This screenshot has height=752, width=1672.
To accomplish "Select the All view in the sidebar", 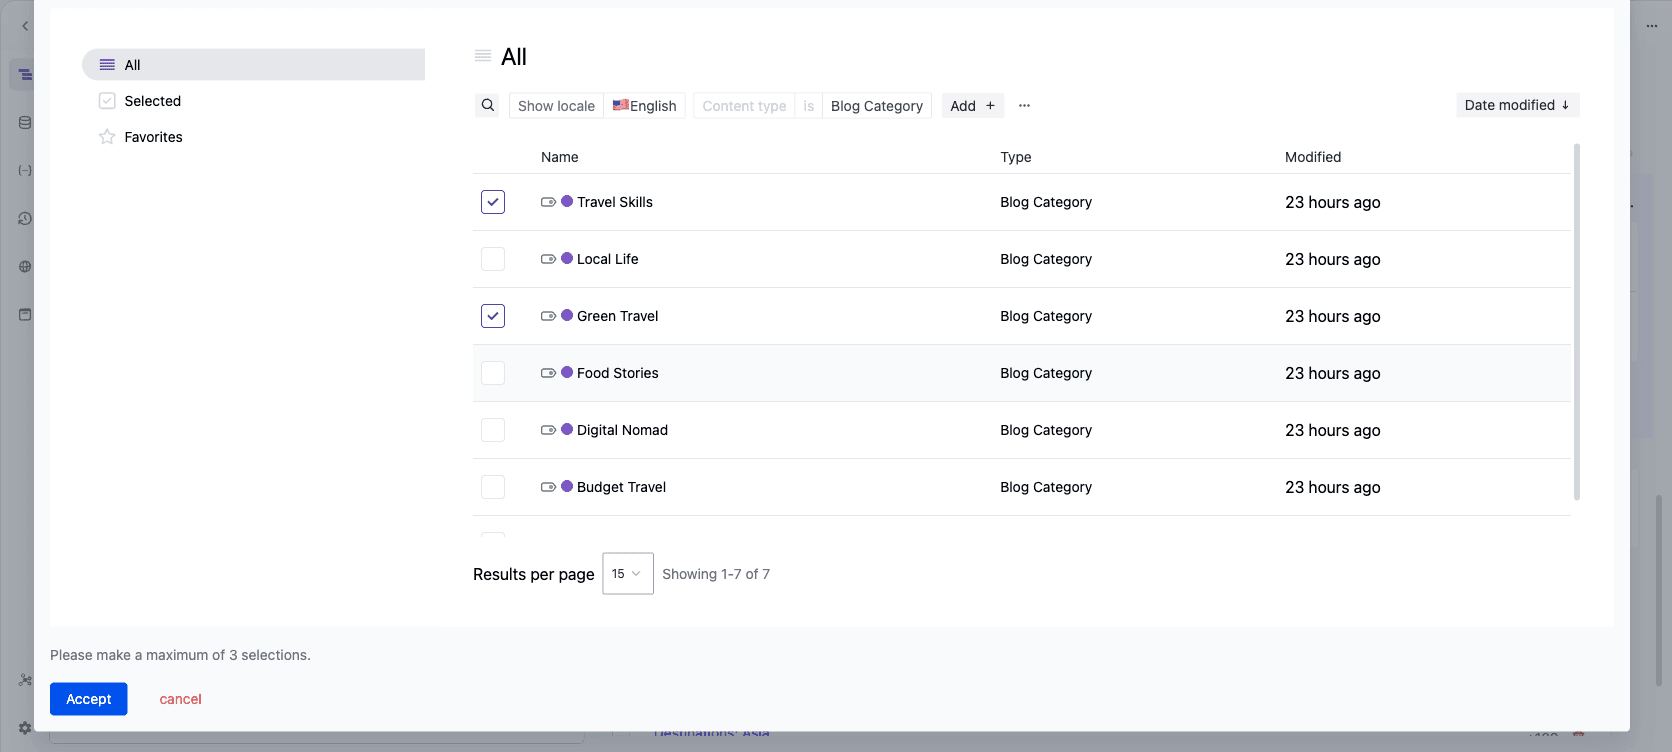I will pos(253,65).
